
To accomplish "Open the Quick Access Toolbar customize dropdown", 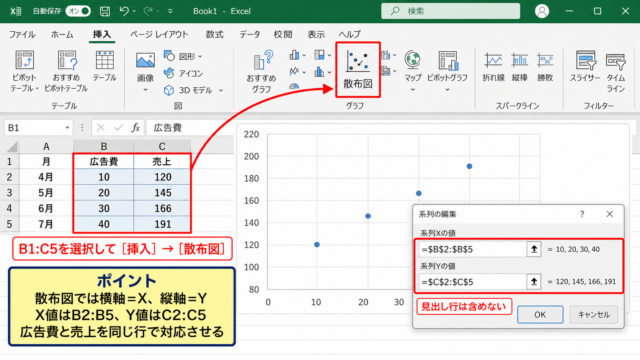I will click(170, 11).
